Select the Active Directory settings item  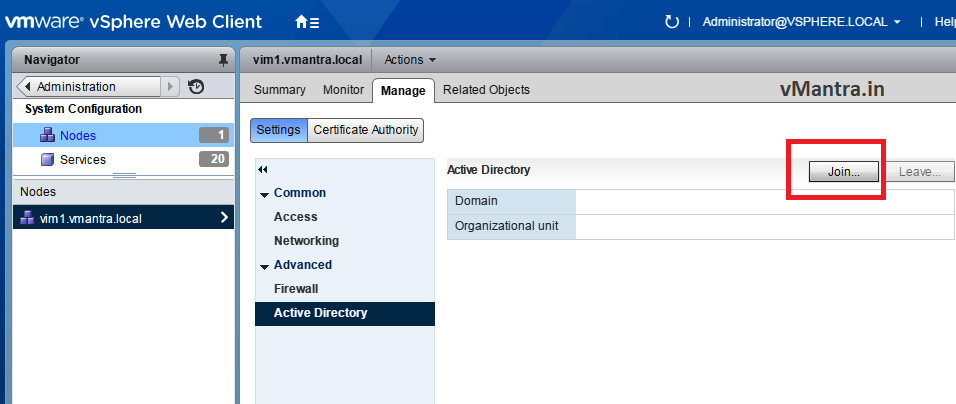344,313
